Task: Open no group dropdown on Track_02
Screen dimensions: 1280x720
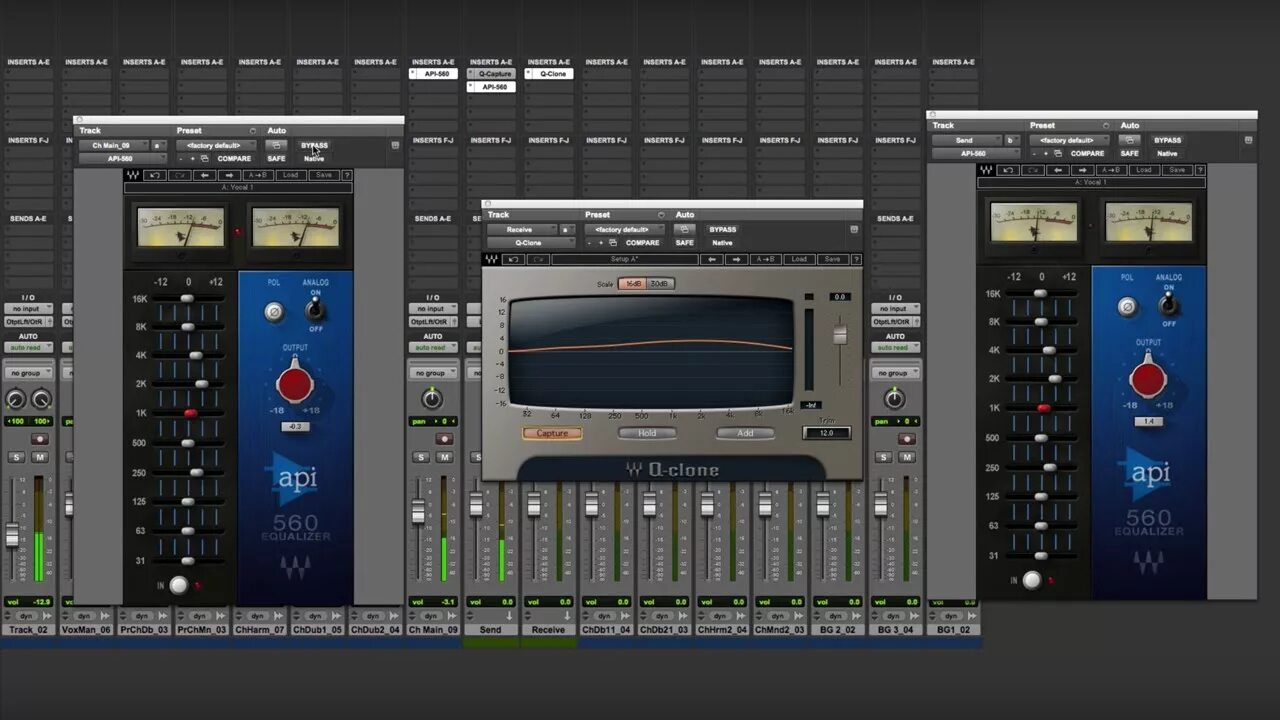Action: click(x=28, y=373)
